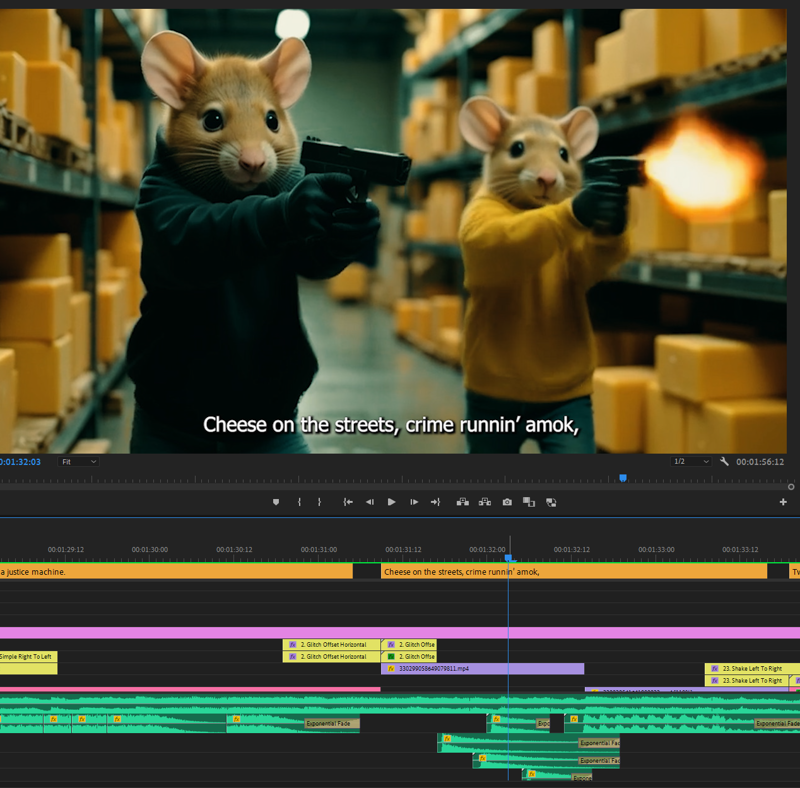This screenshot has width=800, height=788.
Task: Jump to the Out point with Go to Out
Action: [435, 502]
